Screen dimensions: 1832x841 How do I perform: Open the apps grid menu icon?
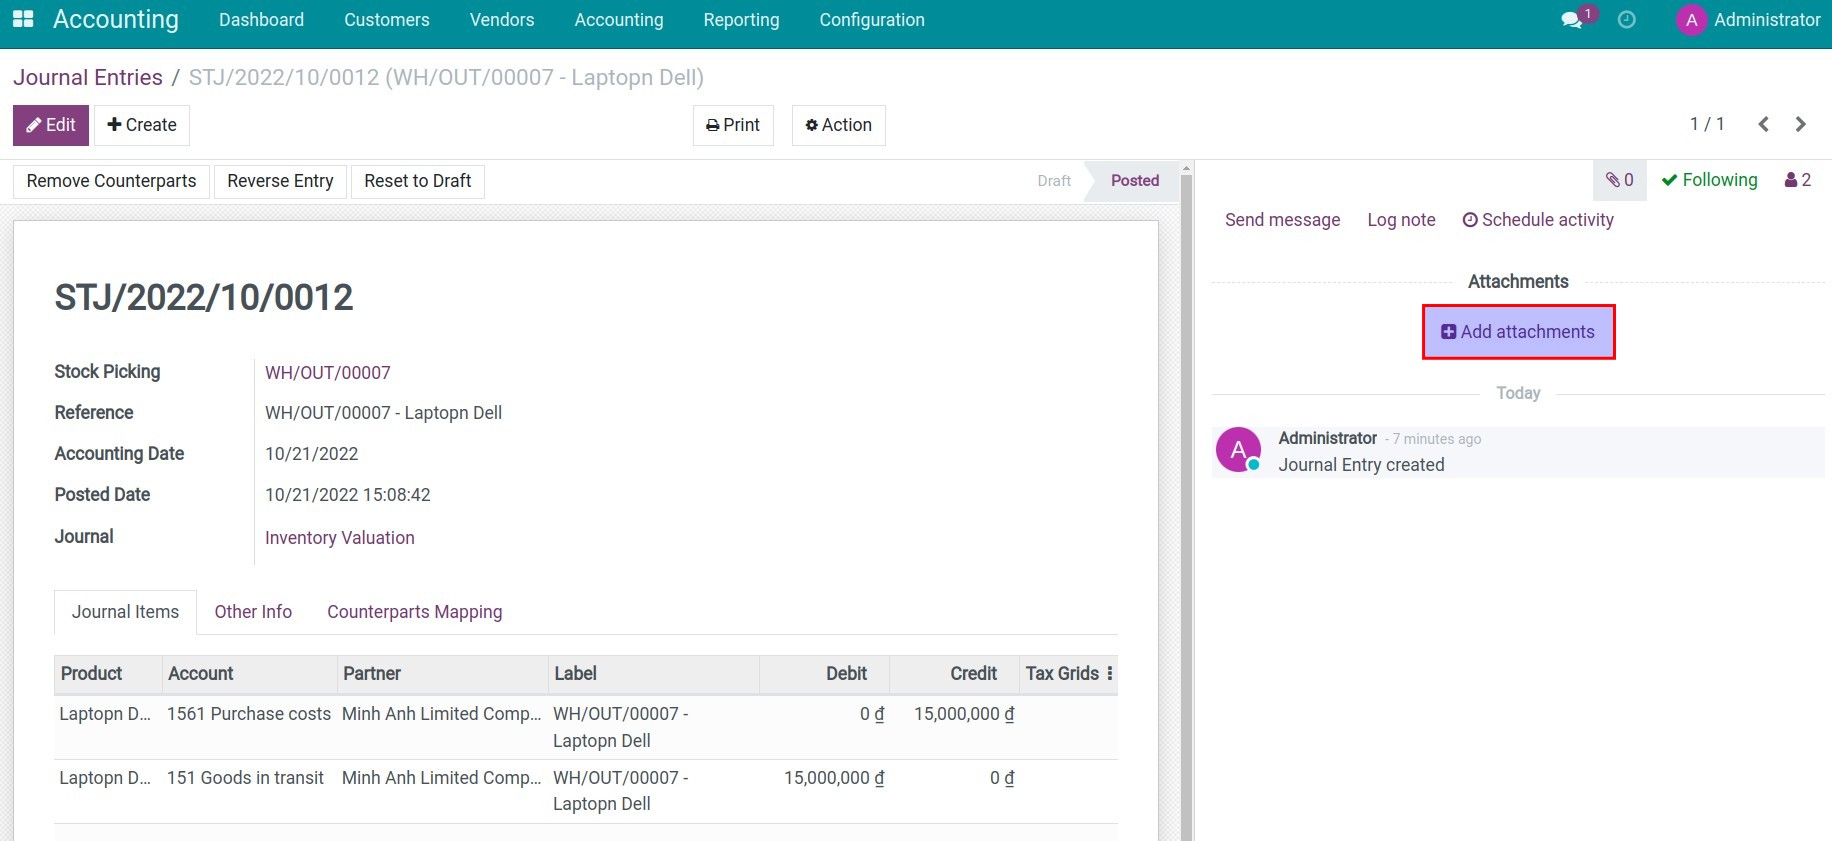coord(23,19)
